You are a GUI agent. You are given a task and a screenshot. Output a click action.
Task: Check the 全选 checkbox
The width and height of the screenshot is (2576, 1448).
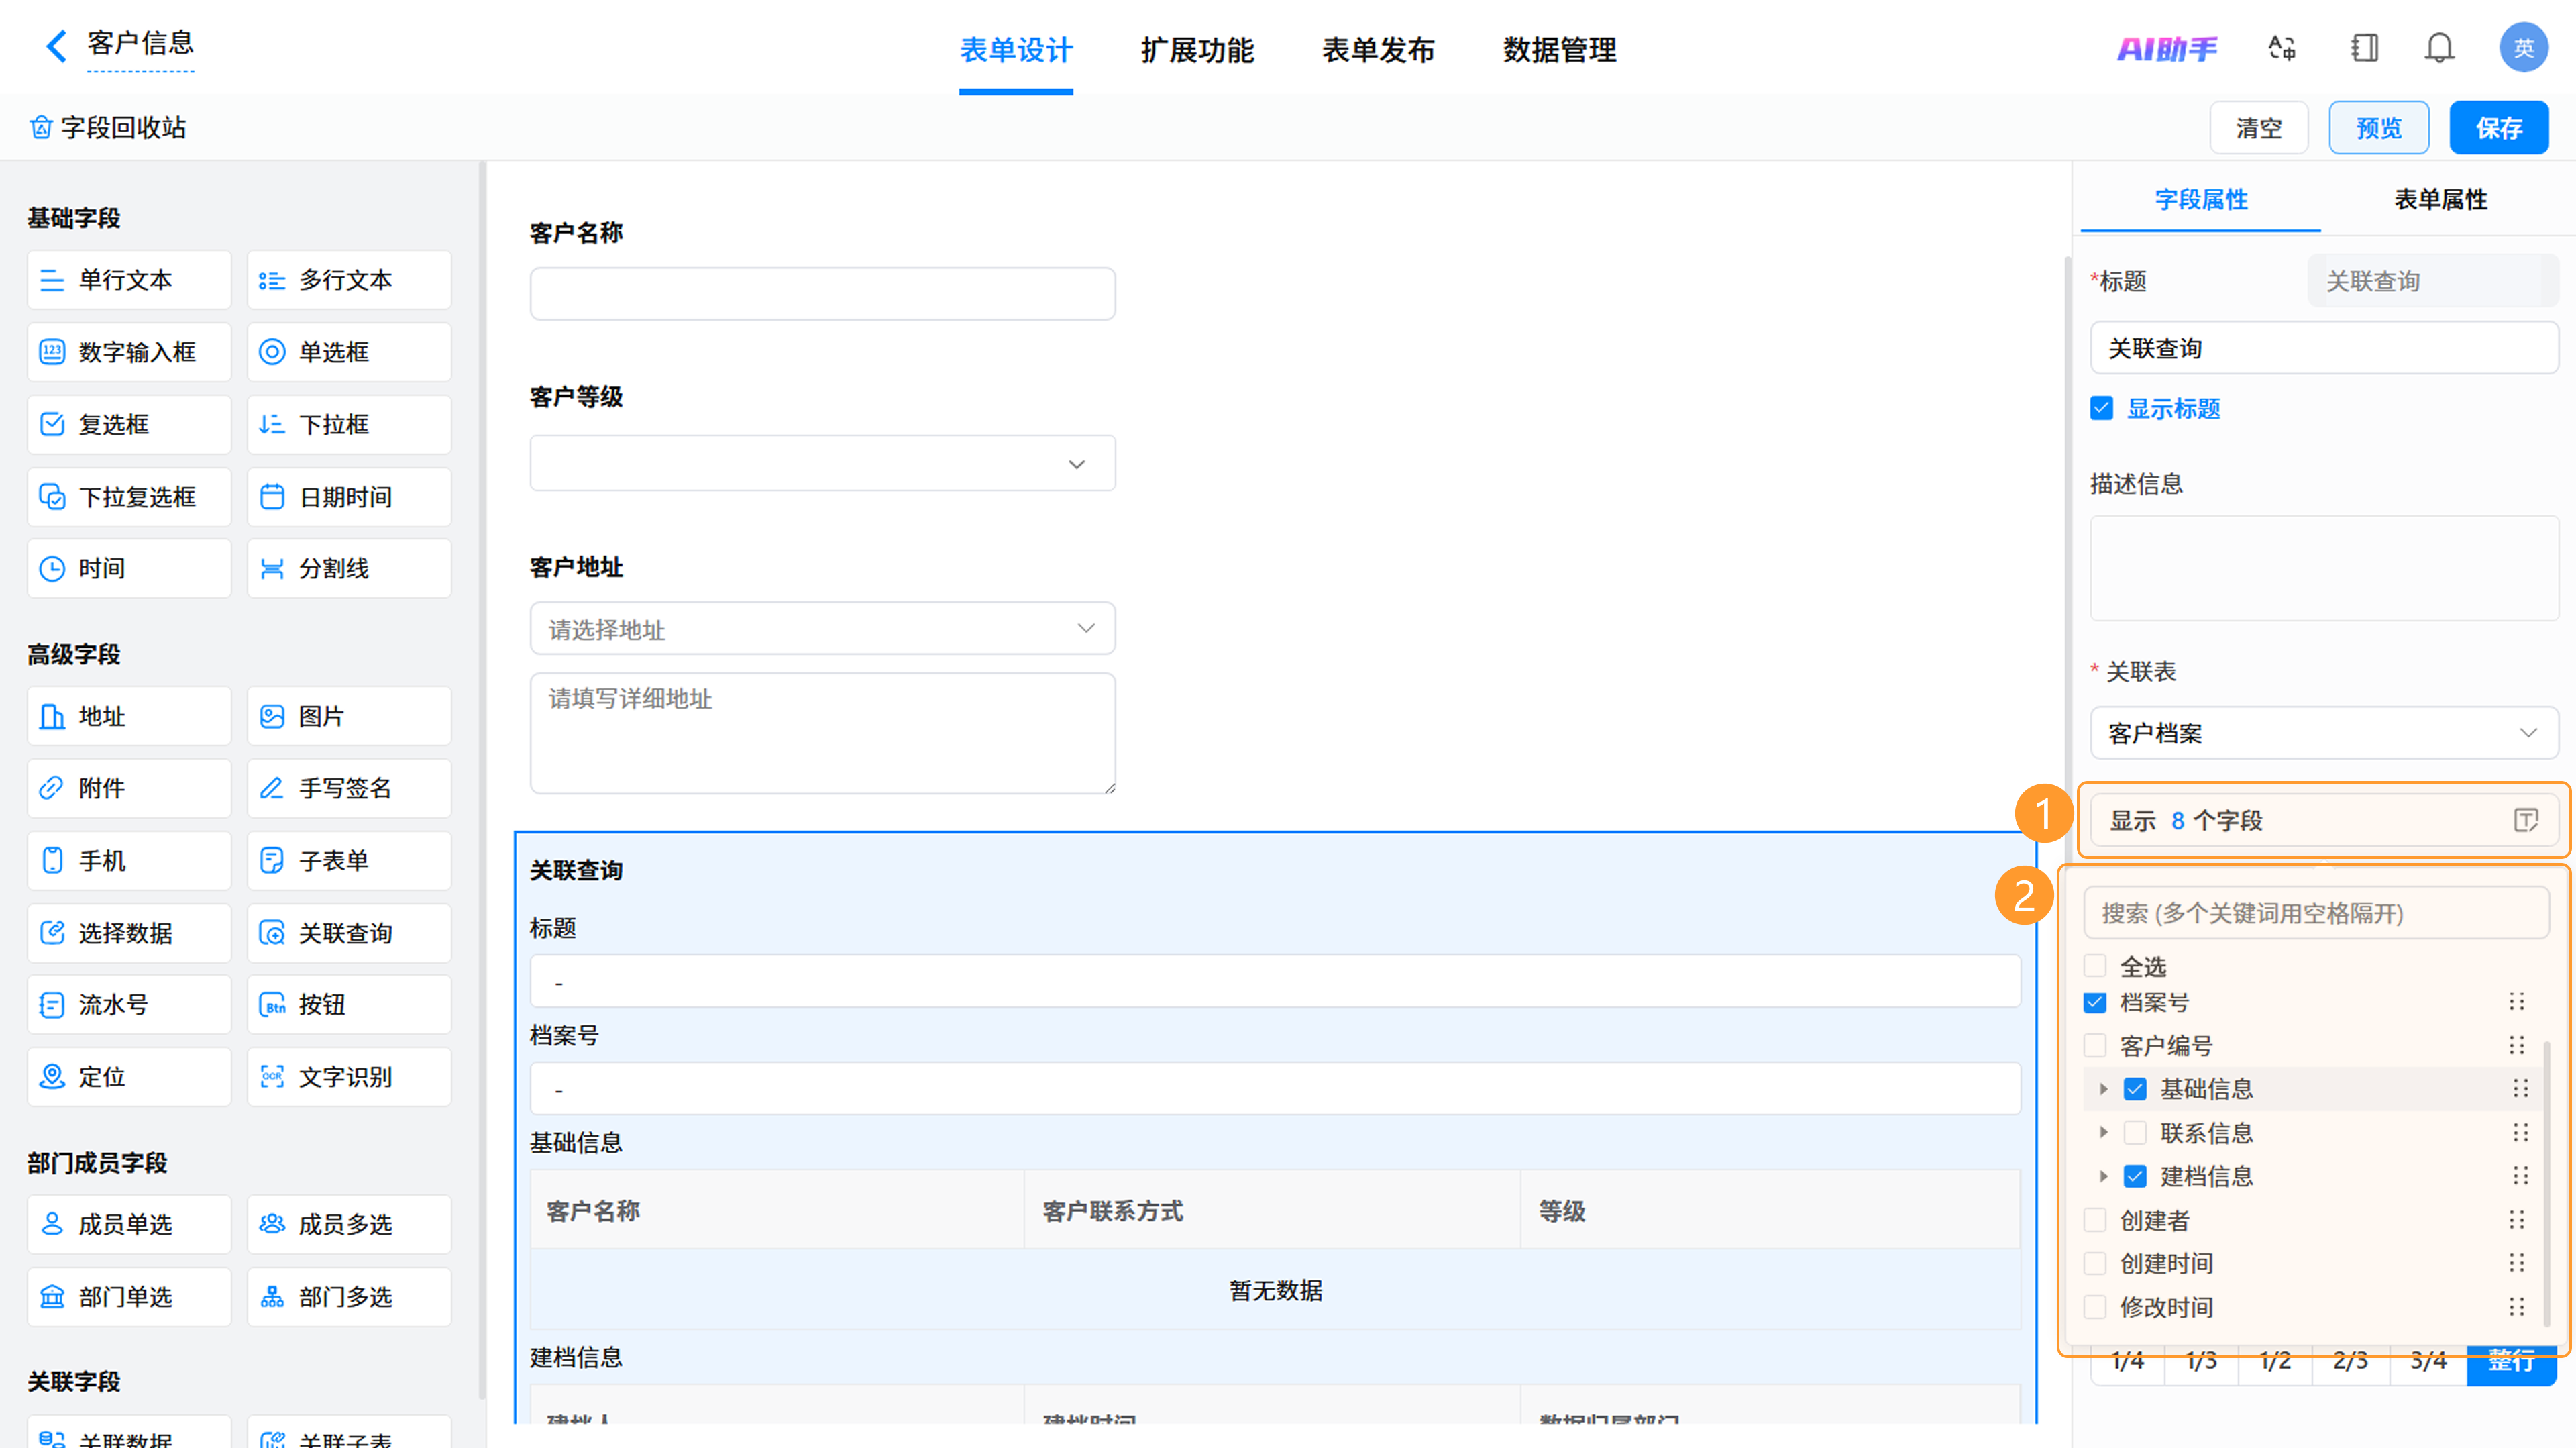pyautogui.click(x=2095, y=967)
